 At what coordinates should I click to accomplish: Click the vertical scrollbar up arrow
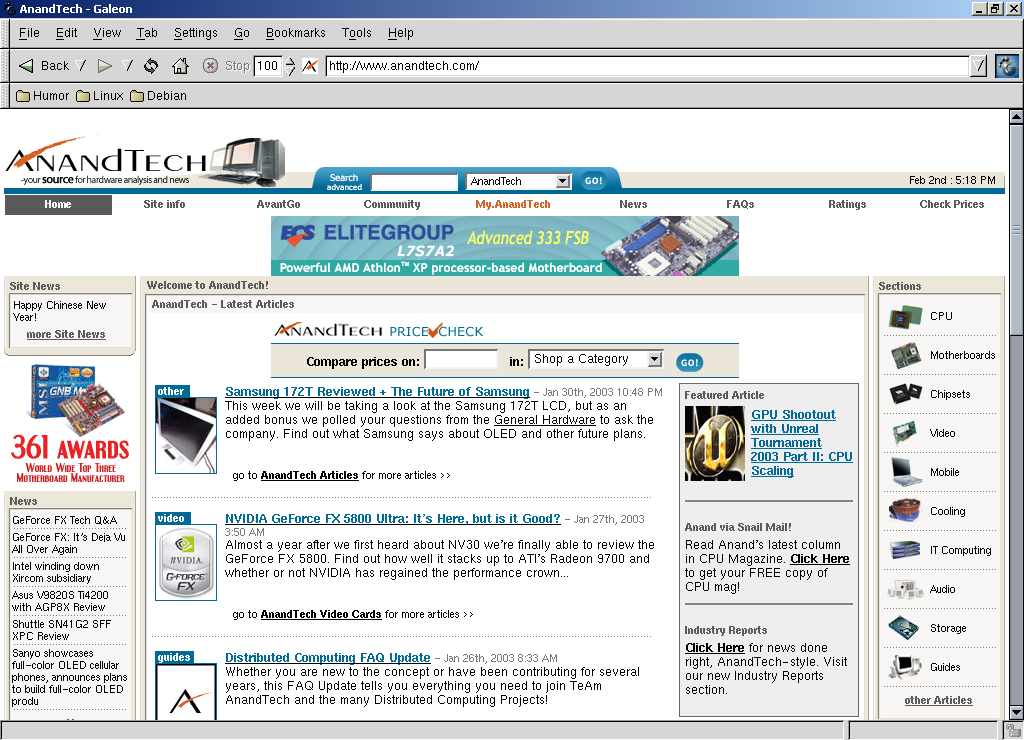(x=1016, y=117)
